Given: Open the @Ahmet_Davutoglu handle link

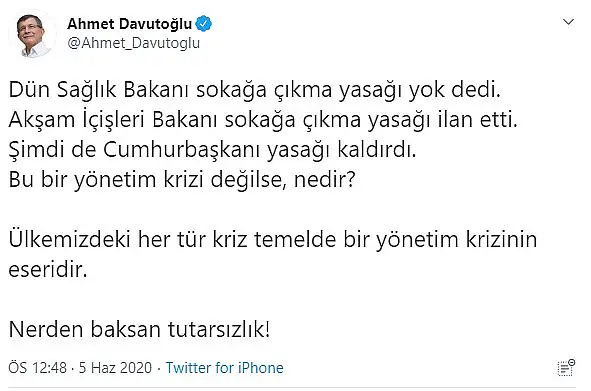Looking at the screenshot, I should coord(133,43).
